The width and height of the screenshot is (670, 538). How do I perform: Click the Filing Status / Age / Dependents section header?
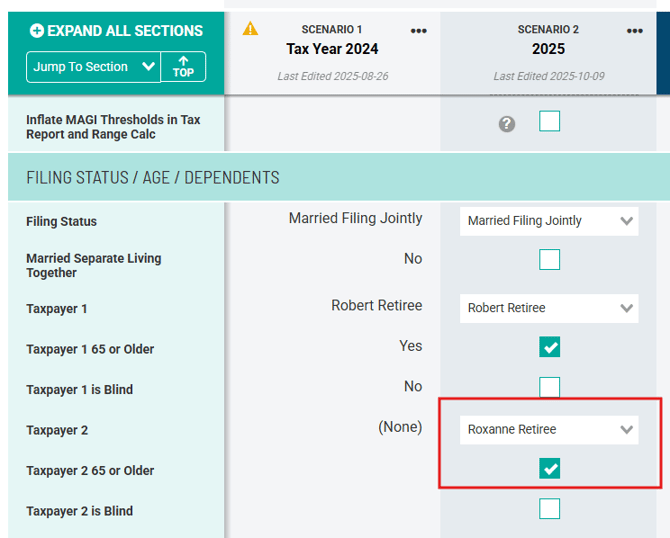(153, 178)
